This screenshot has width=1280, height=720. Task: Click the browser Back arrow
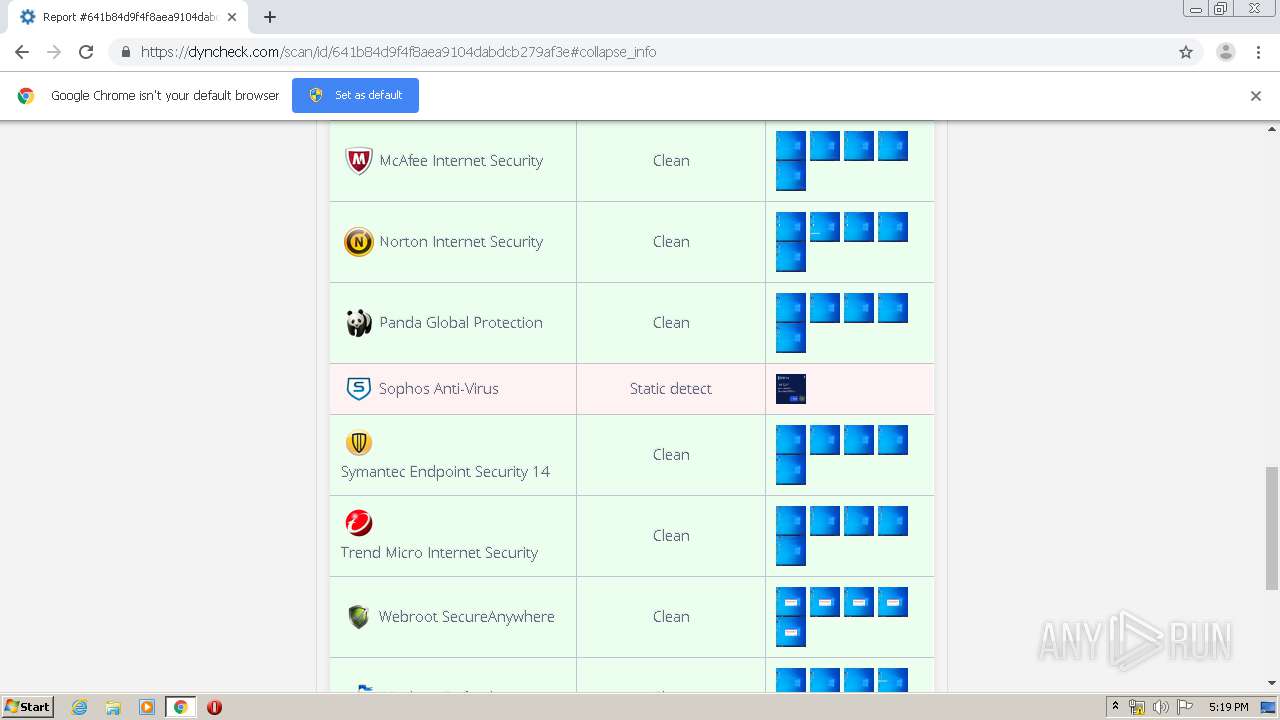(x=22, y=52)
